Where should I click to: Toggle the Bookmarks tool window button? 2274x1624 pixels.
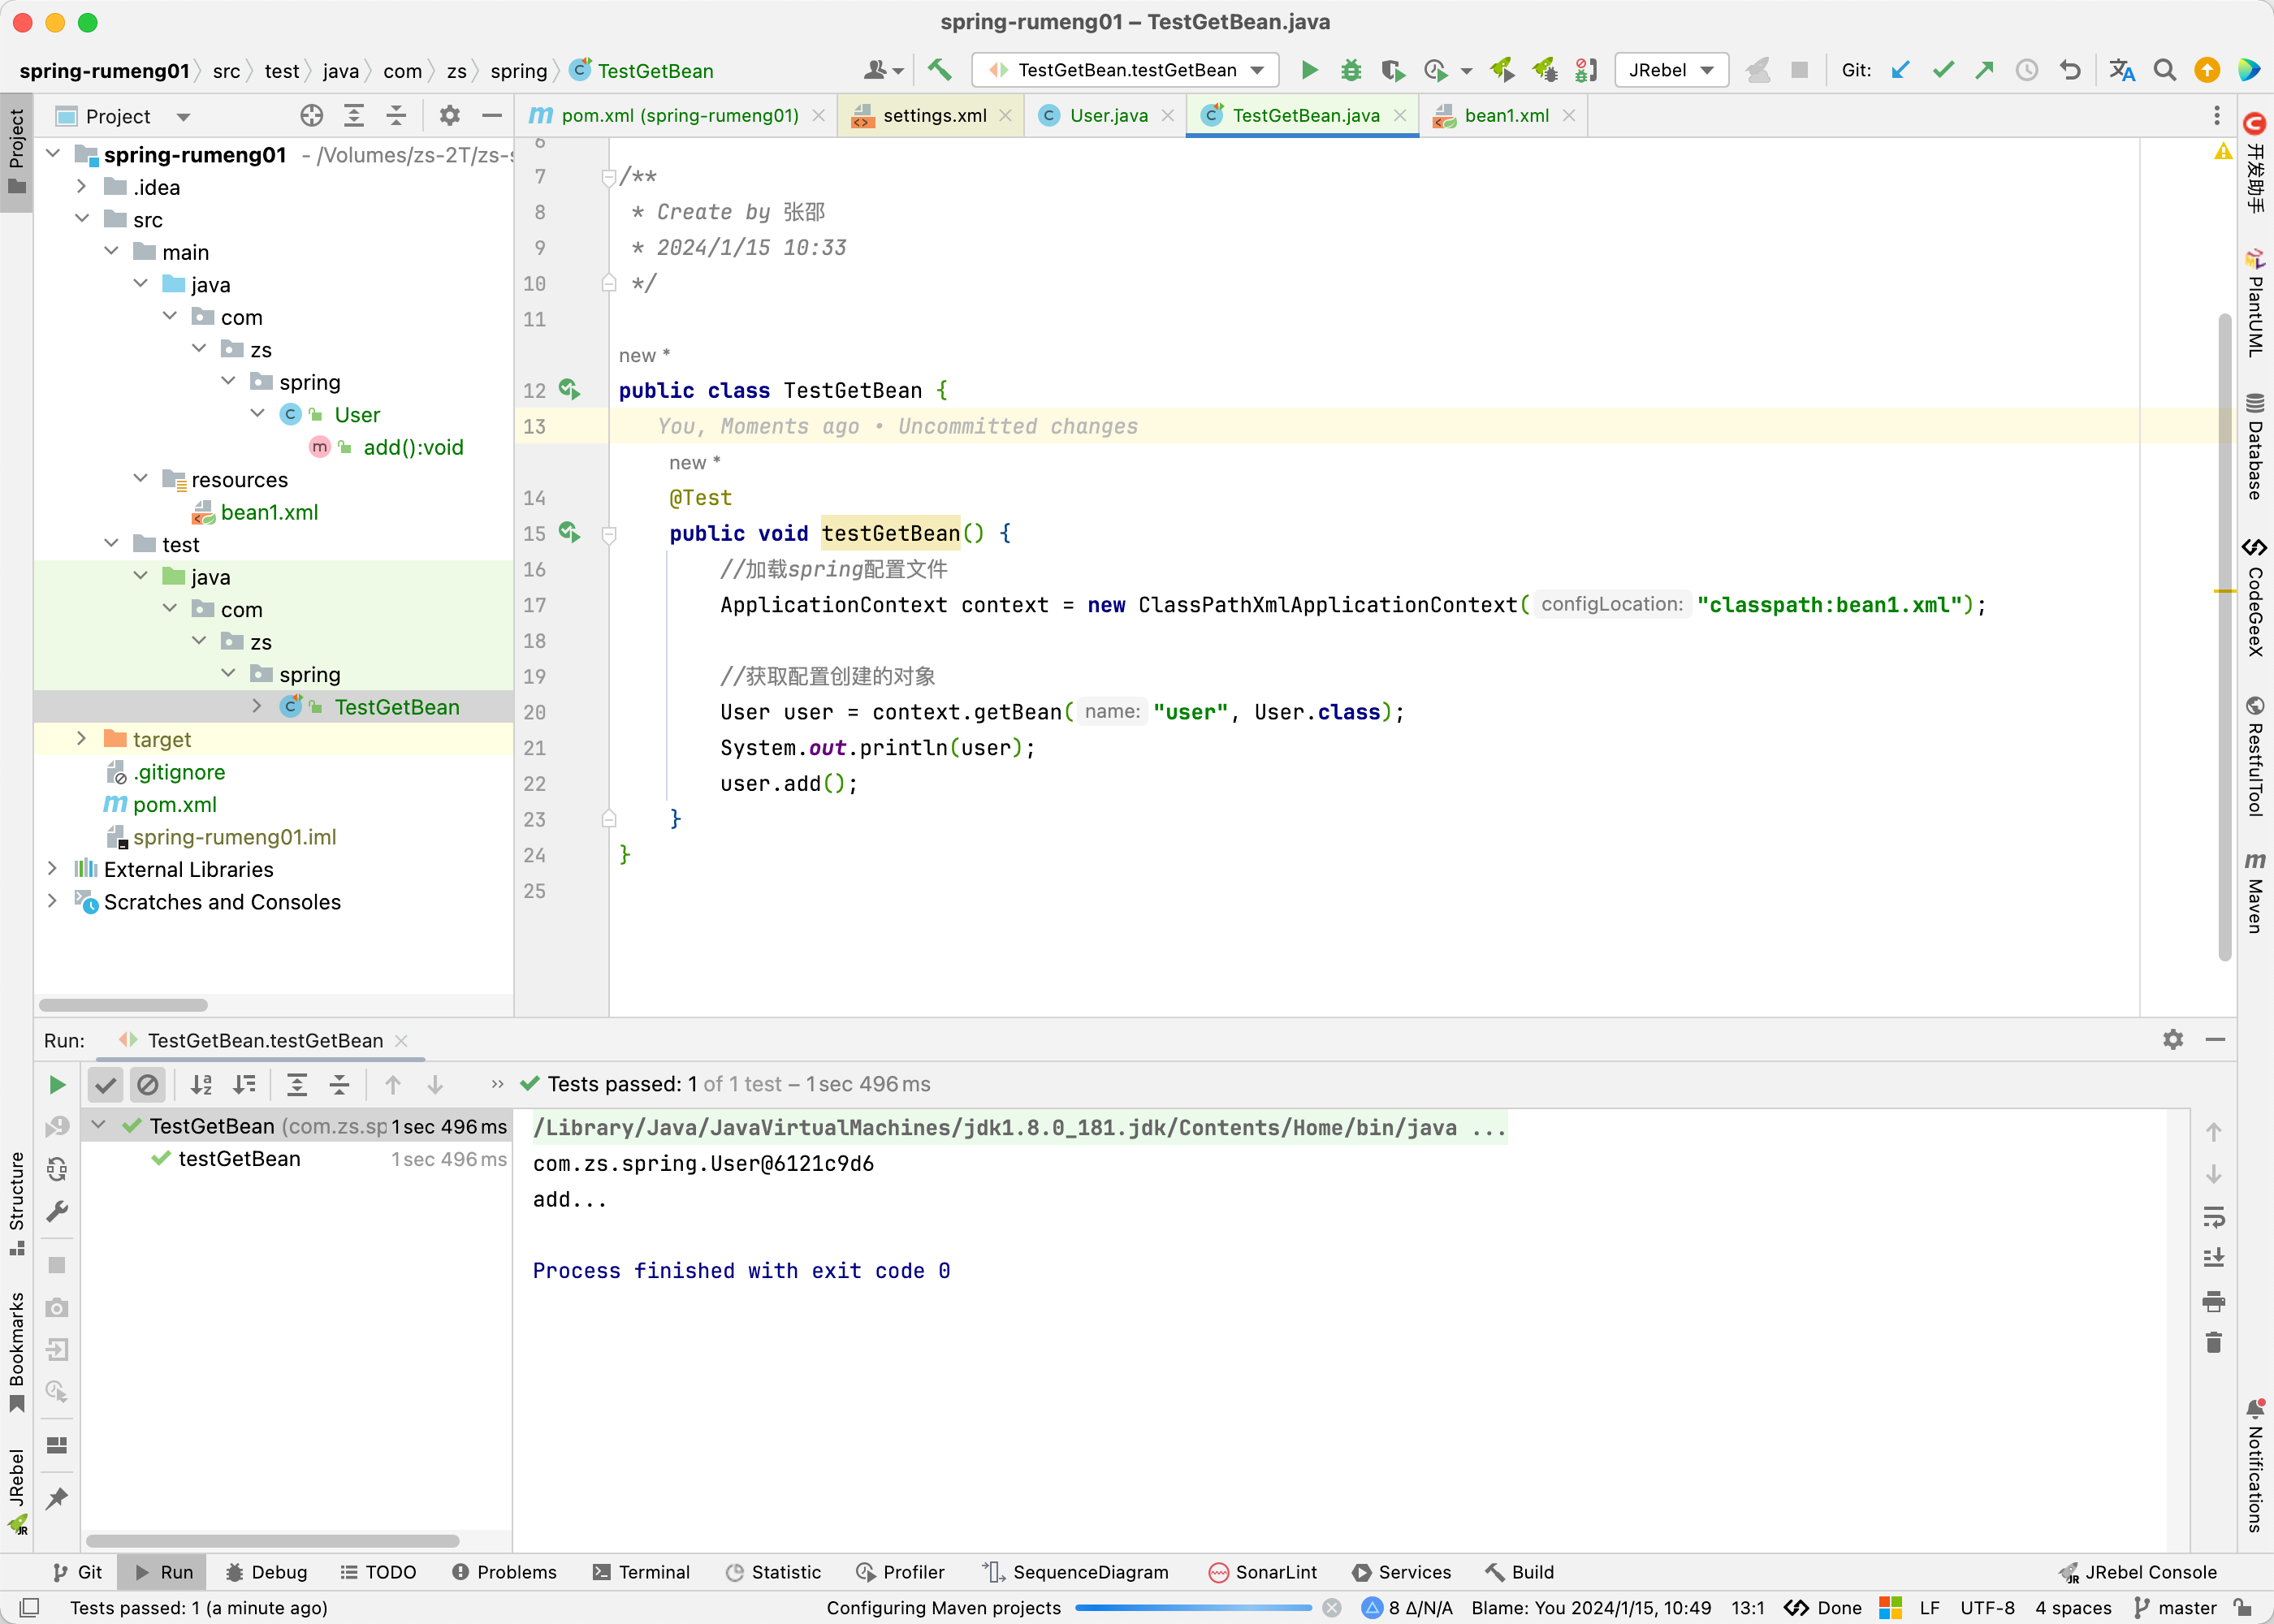tap(16, 1353)
